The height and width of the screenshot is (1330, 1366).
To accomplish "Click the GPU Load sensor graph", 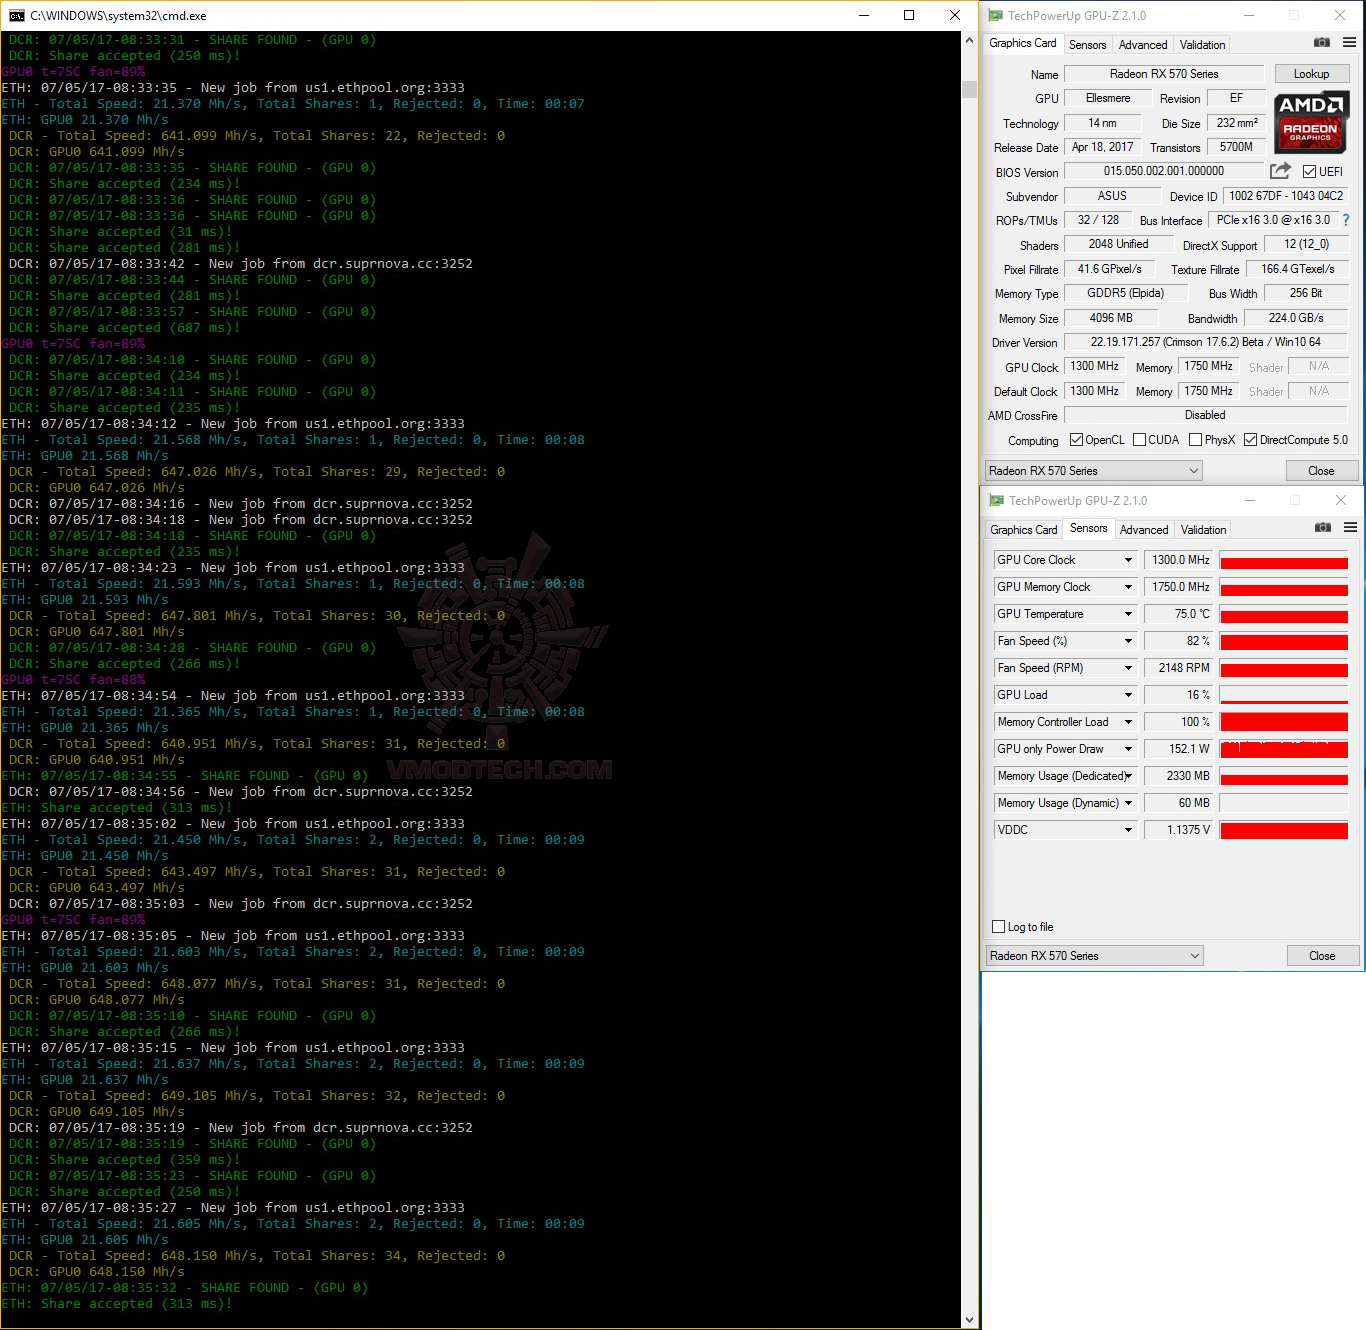I will point(1284,695).
